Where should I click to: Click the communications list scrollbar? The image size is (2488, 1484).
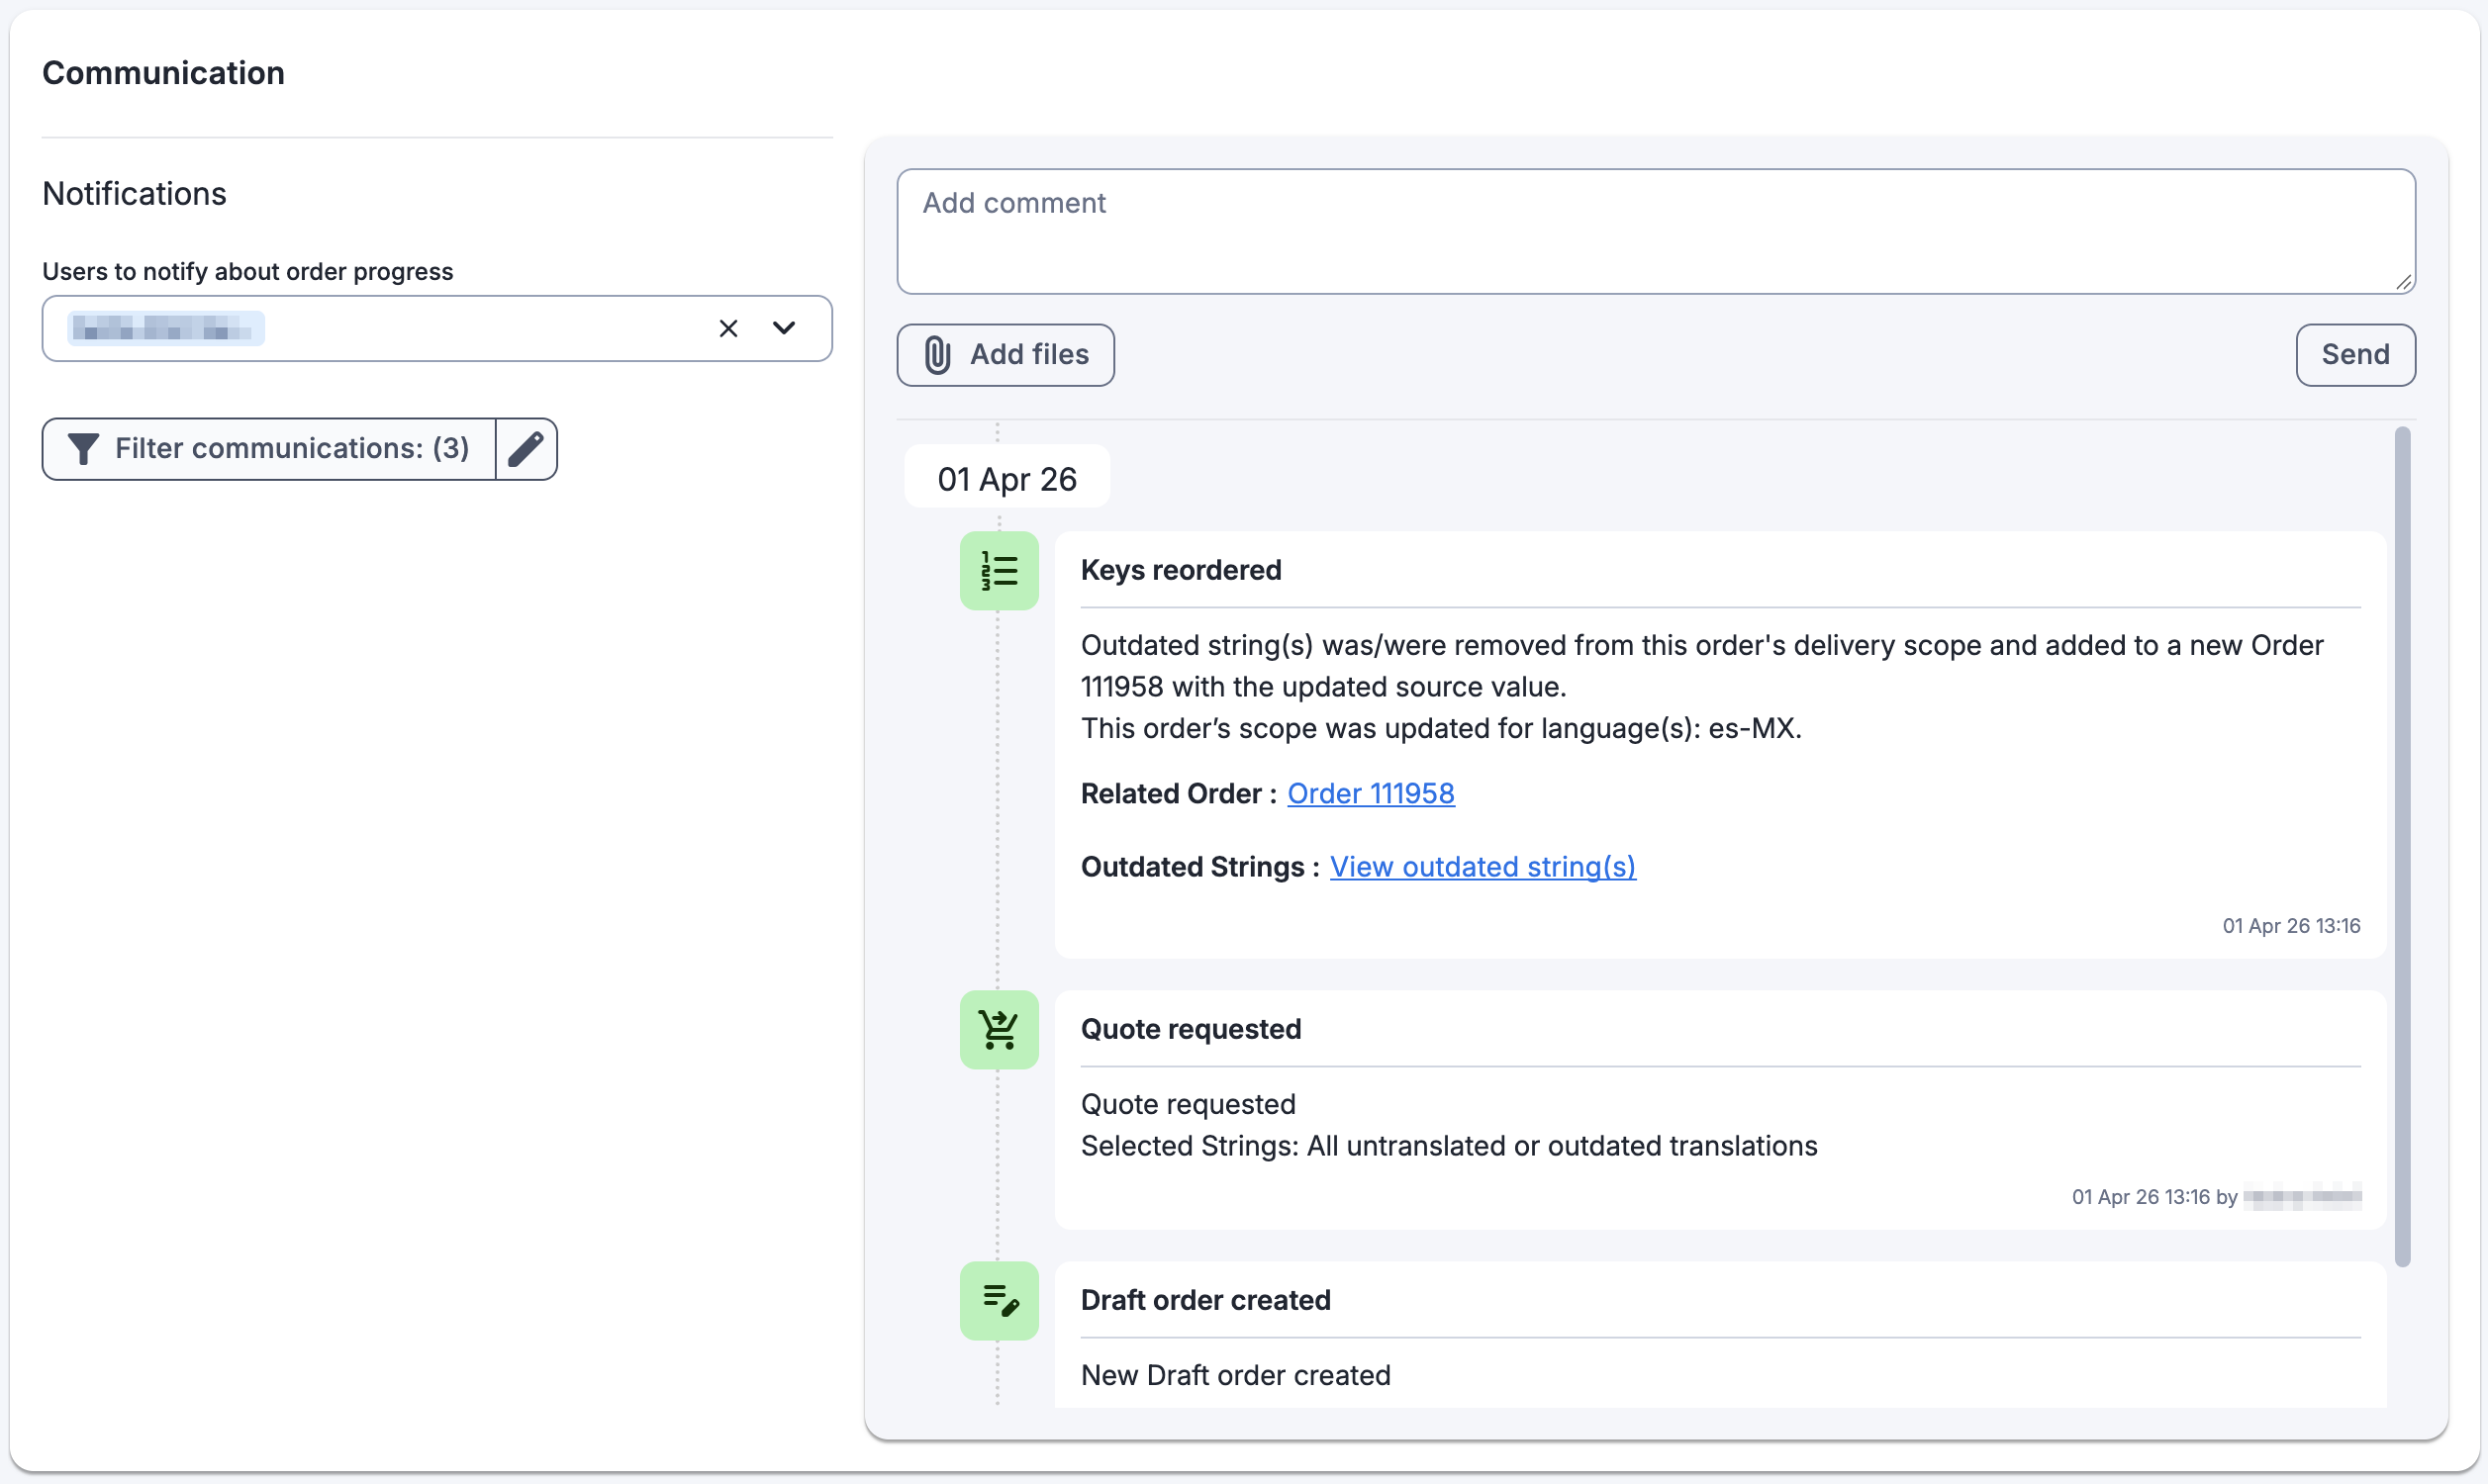(x=2403, y=846)
